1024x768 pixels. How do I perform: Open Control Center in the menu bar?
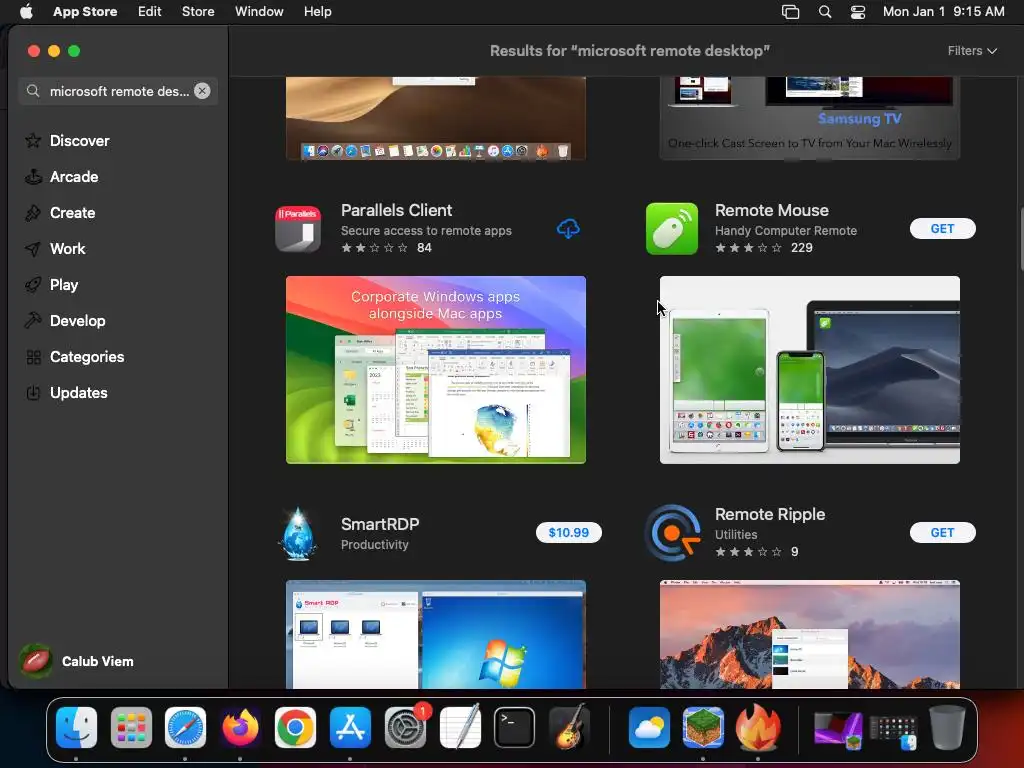pos(857,12)
